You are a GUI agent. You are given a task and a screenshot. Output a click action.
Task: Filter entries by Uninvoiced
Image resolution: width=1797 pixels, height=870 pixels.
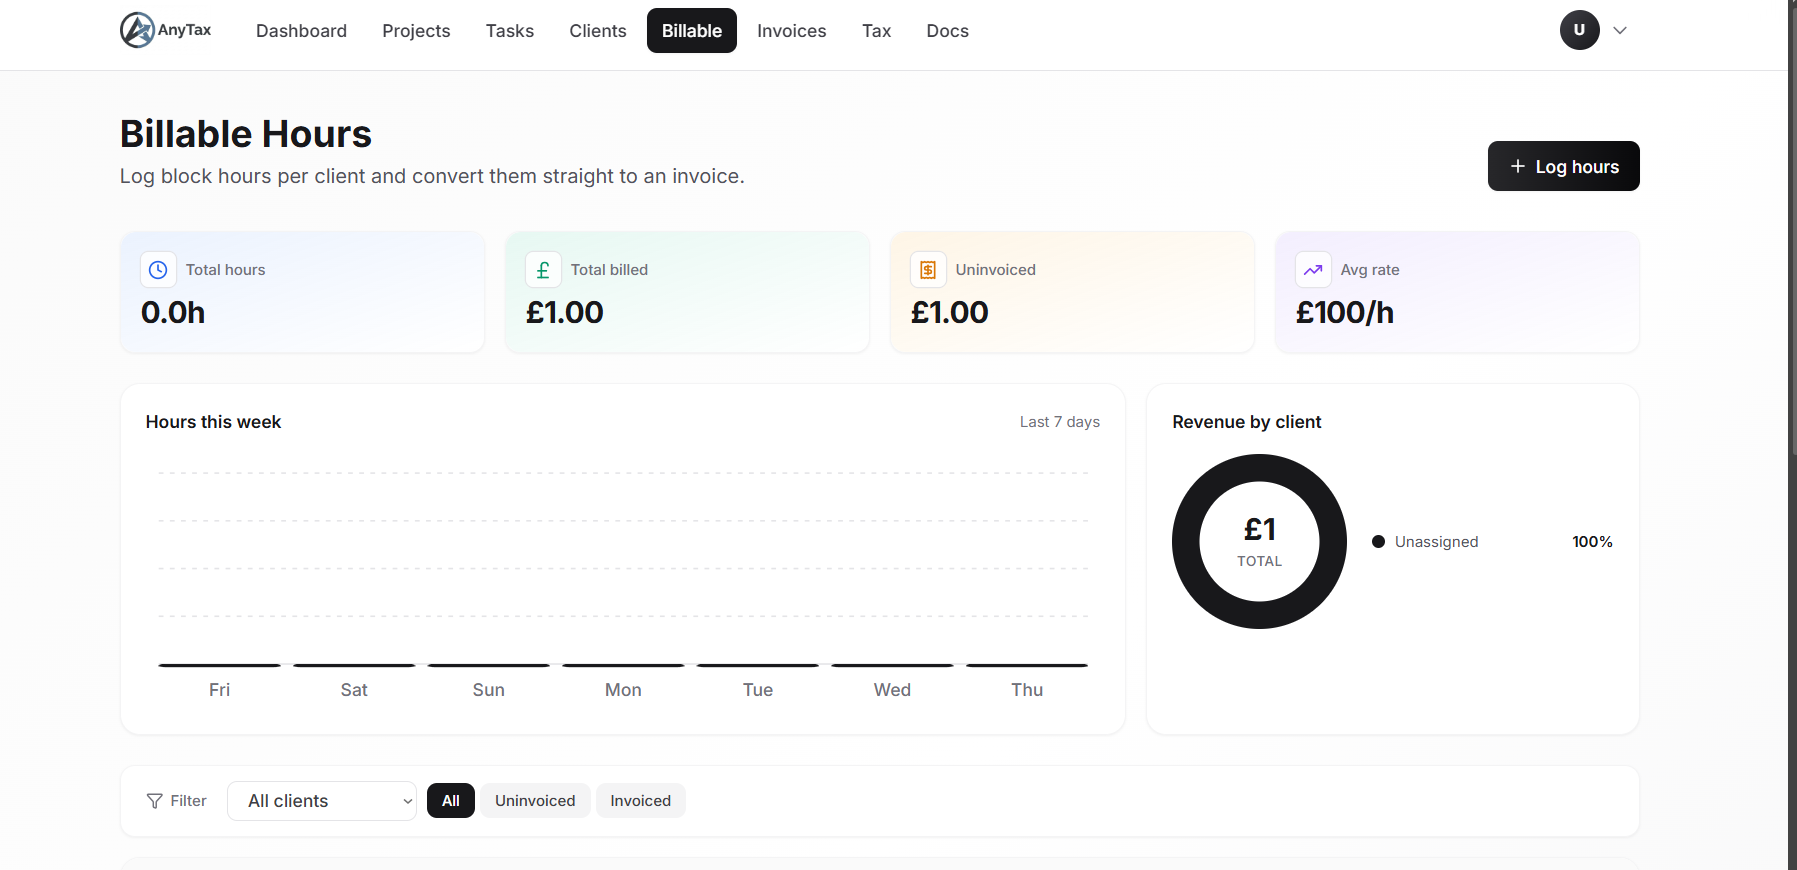tap(535, 801)
